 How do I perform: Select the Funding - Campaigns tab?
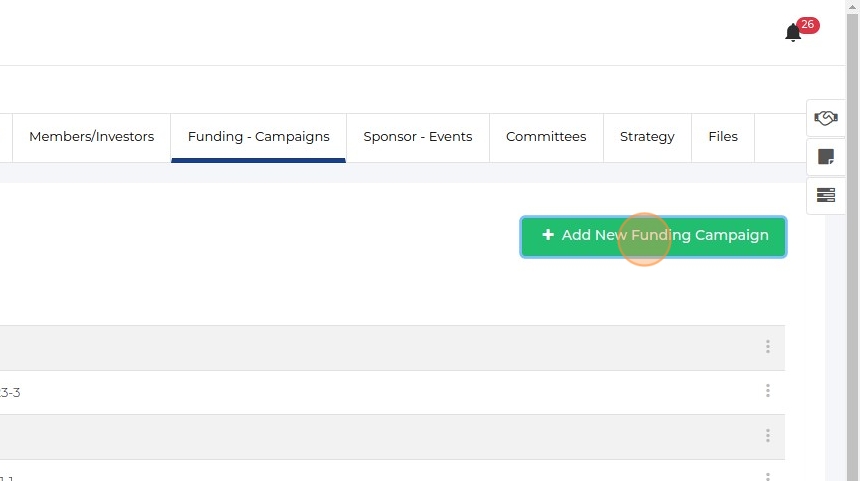pyautogui.click(x=258, y=137)
